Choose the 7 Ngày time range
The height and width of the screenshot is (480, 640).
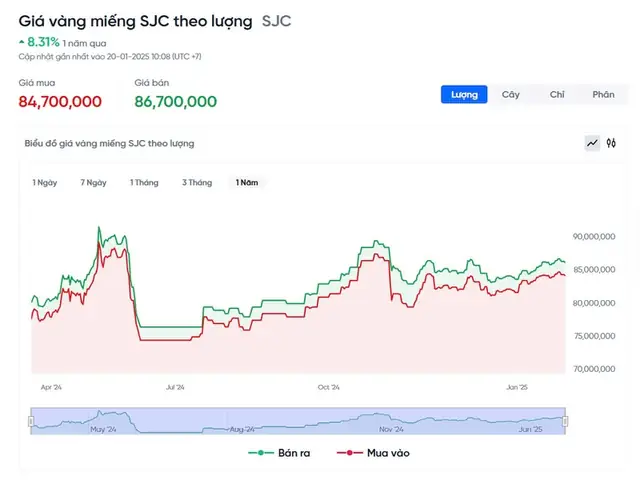93,182
